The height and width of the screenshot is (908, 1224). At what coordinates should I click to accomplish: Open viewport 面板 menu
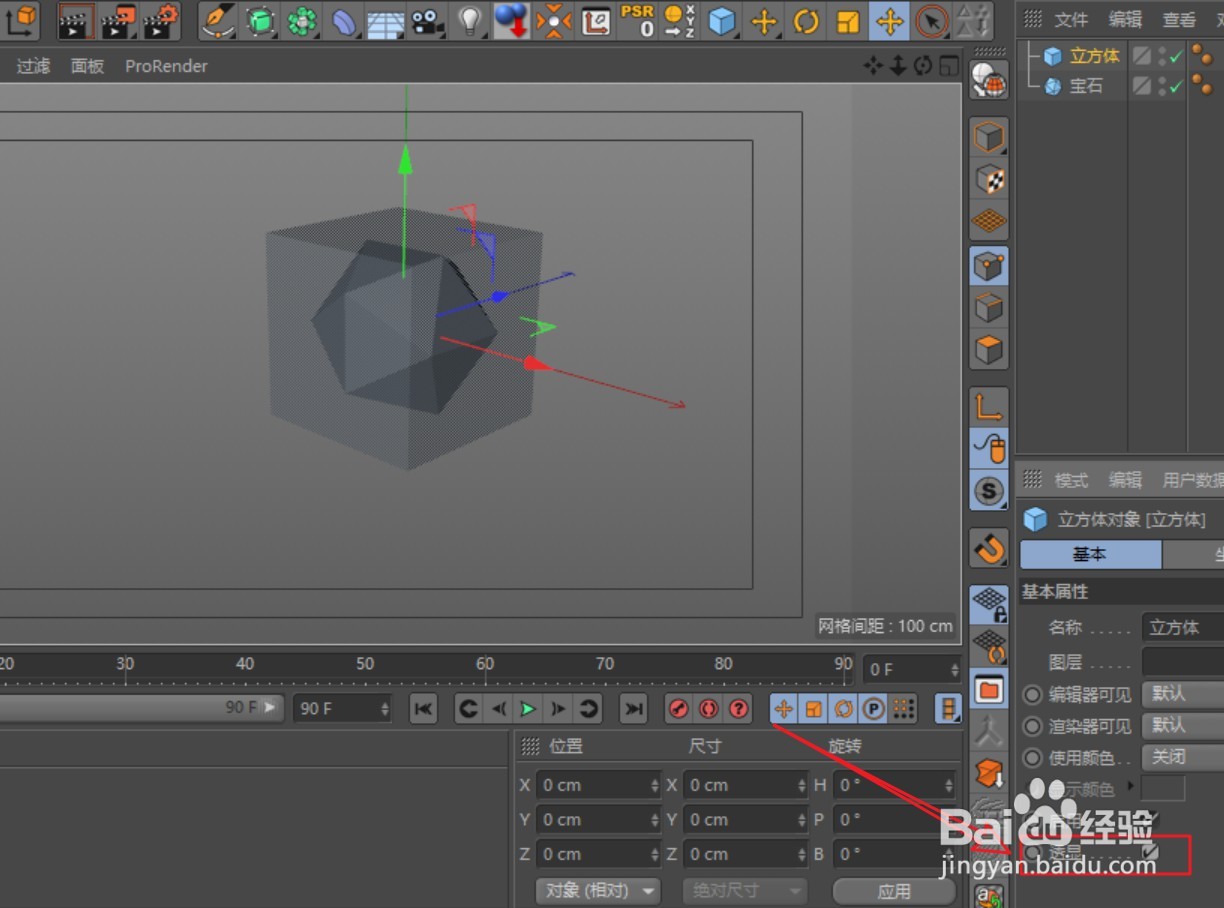click(87, 66)
